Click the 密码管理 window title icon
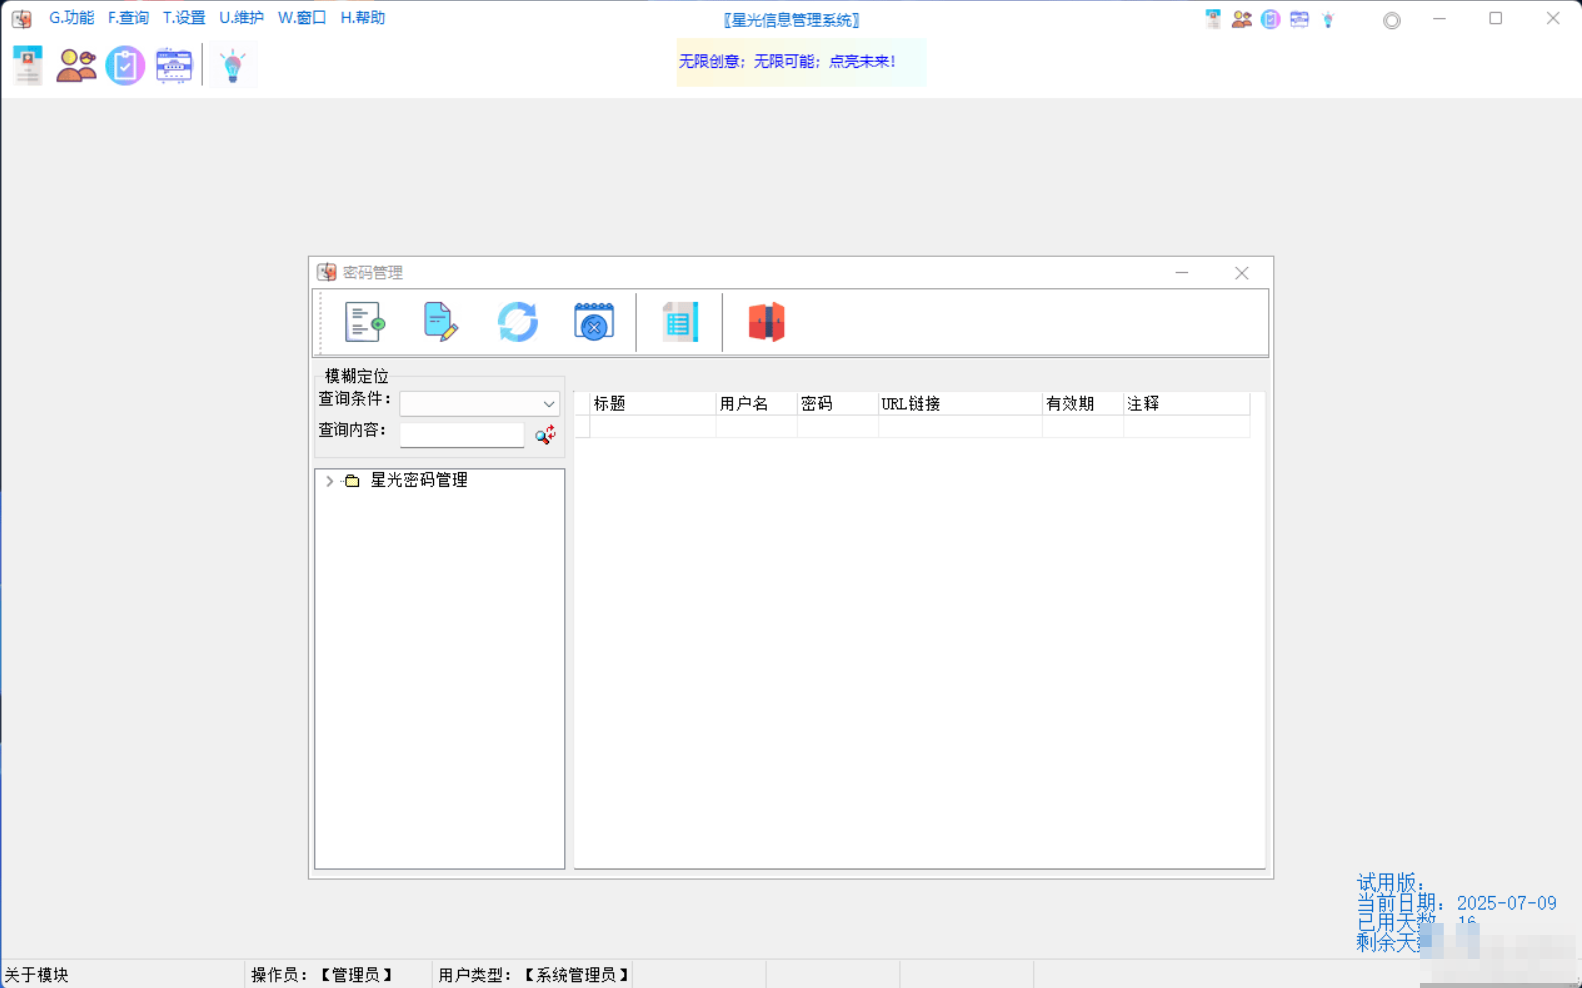The height and width of the screenshot is (988, 1582). click(x=327, y=272)
